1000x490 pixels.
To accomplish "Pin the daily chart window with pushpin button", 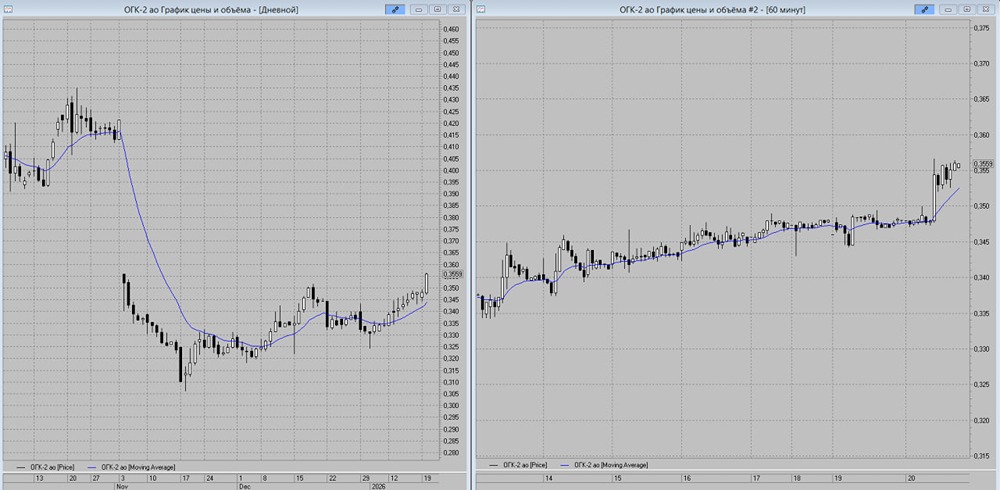I will [x=396, y=9].
